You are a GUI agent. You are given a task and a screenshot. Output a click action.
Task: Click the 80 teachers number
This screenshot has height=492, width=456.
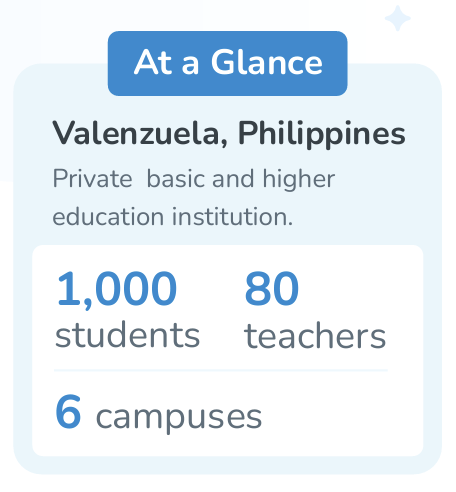272,289
